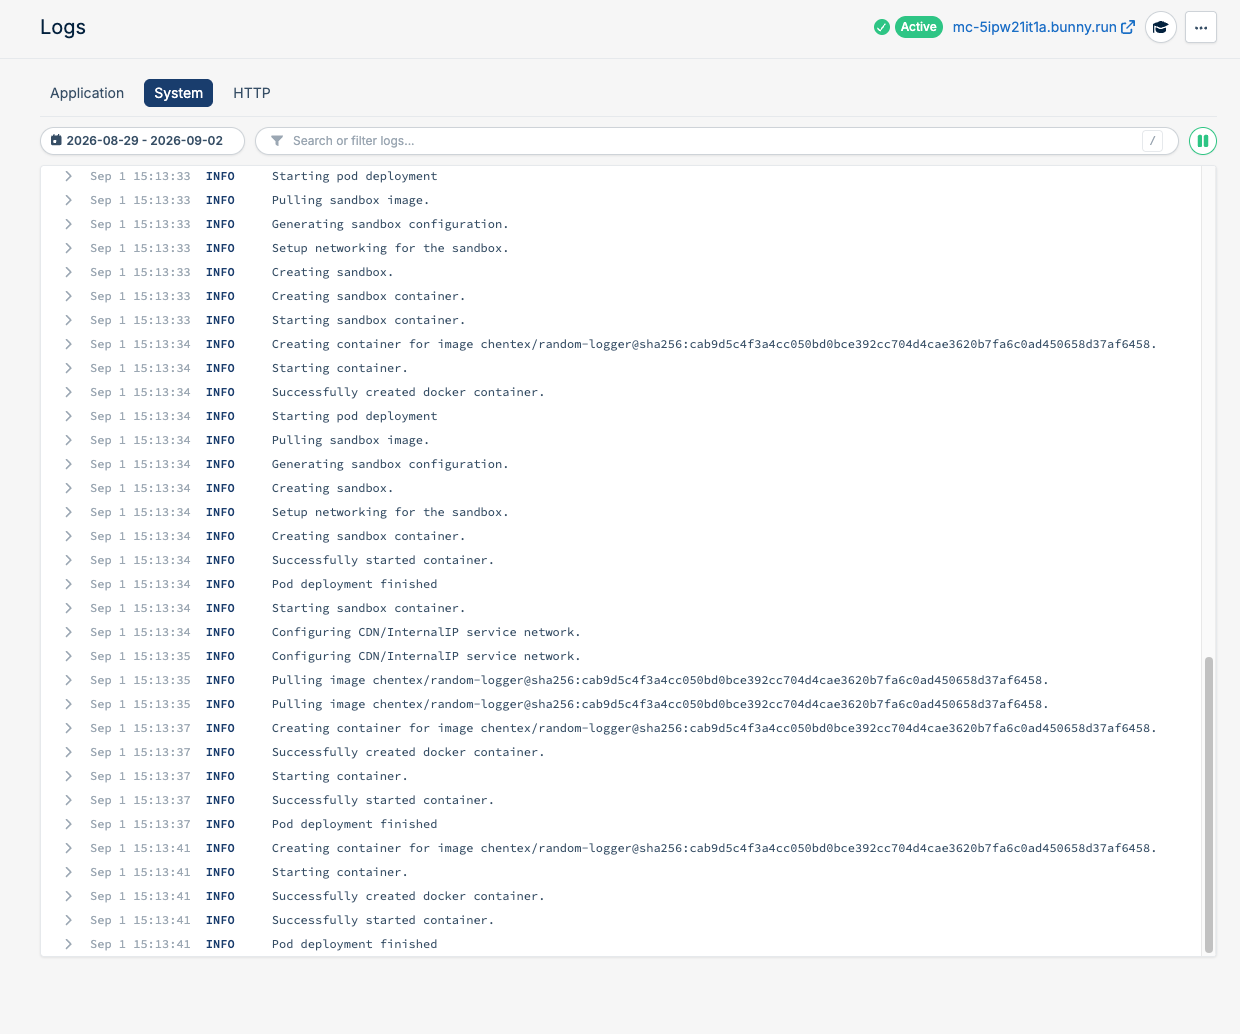Expand the 15:13:34 Configuring CDN/InternalIP row

point(68,632)
